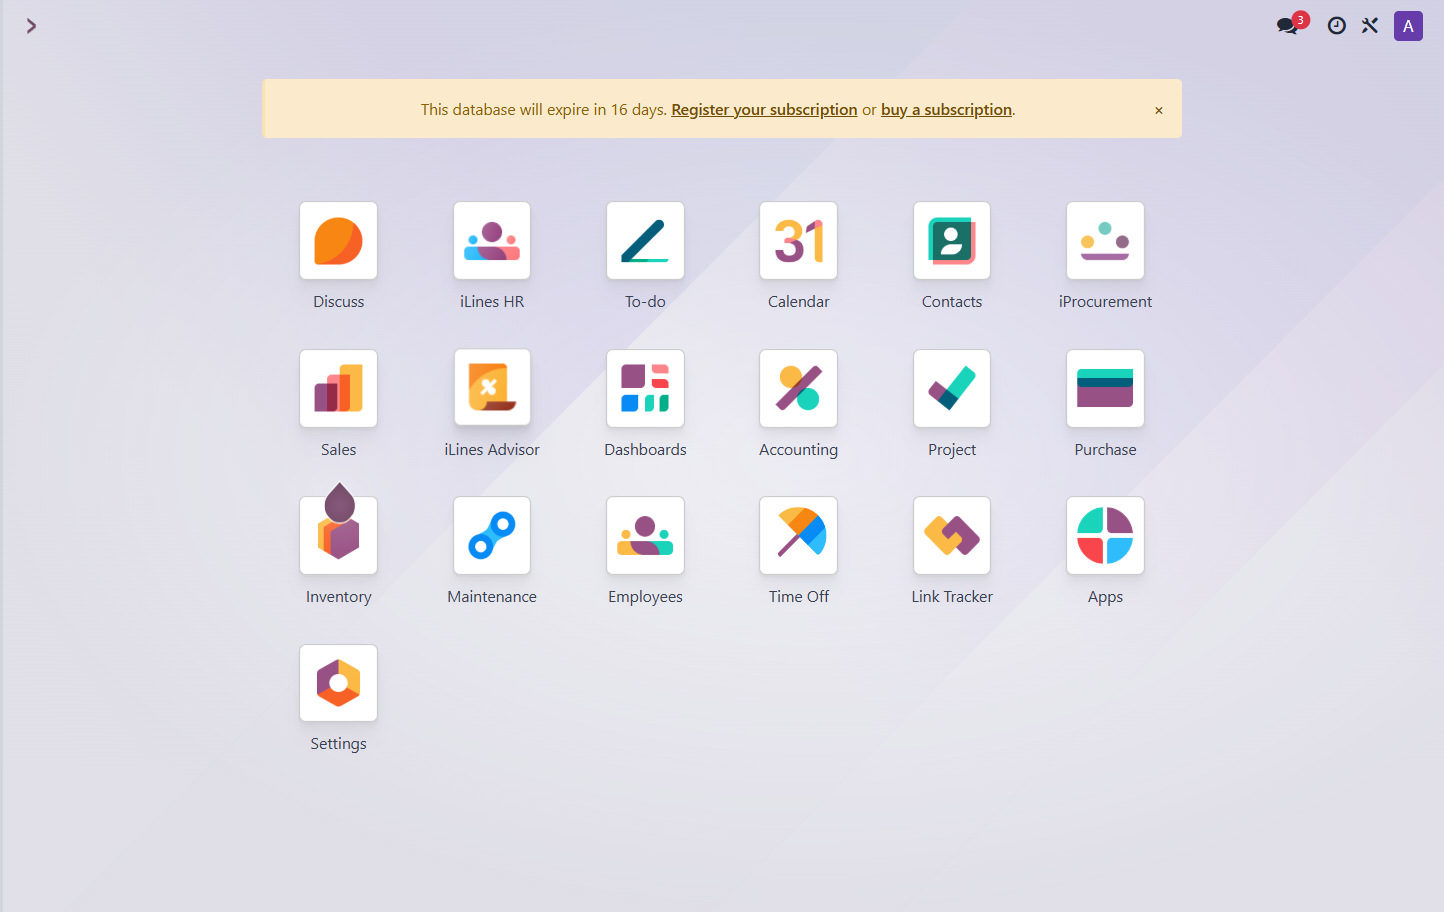
Task: Expand the sidebar with the chevron arrow
Action: click(x=31, y=26)
